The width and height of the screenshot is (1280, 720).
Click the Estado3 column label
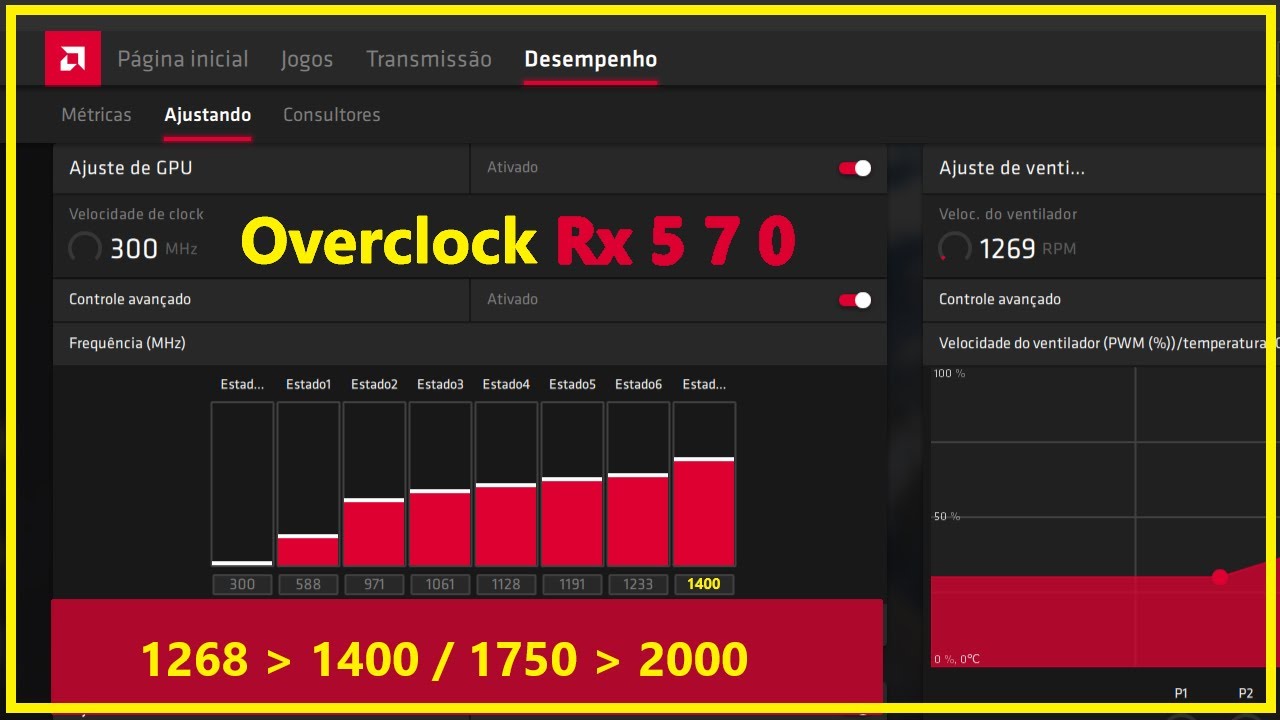(x=440, y=384)
